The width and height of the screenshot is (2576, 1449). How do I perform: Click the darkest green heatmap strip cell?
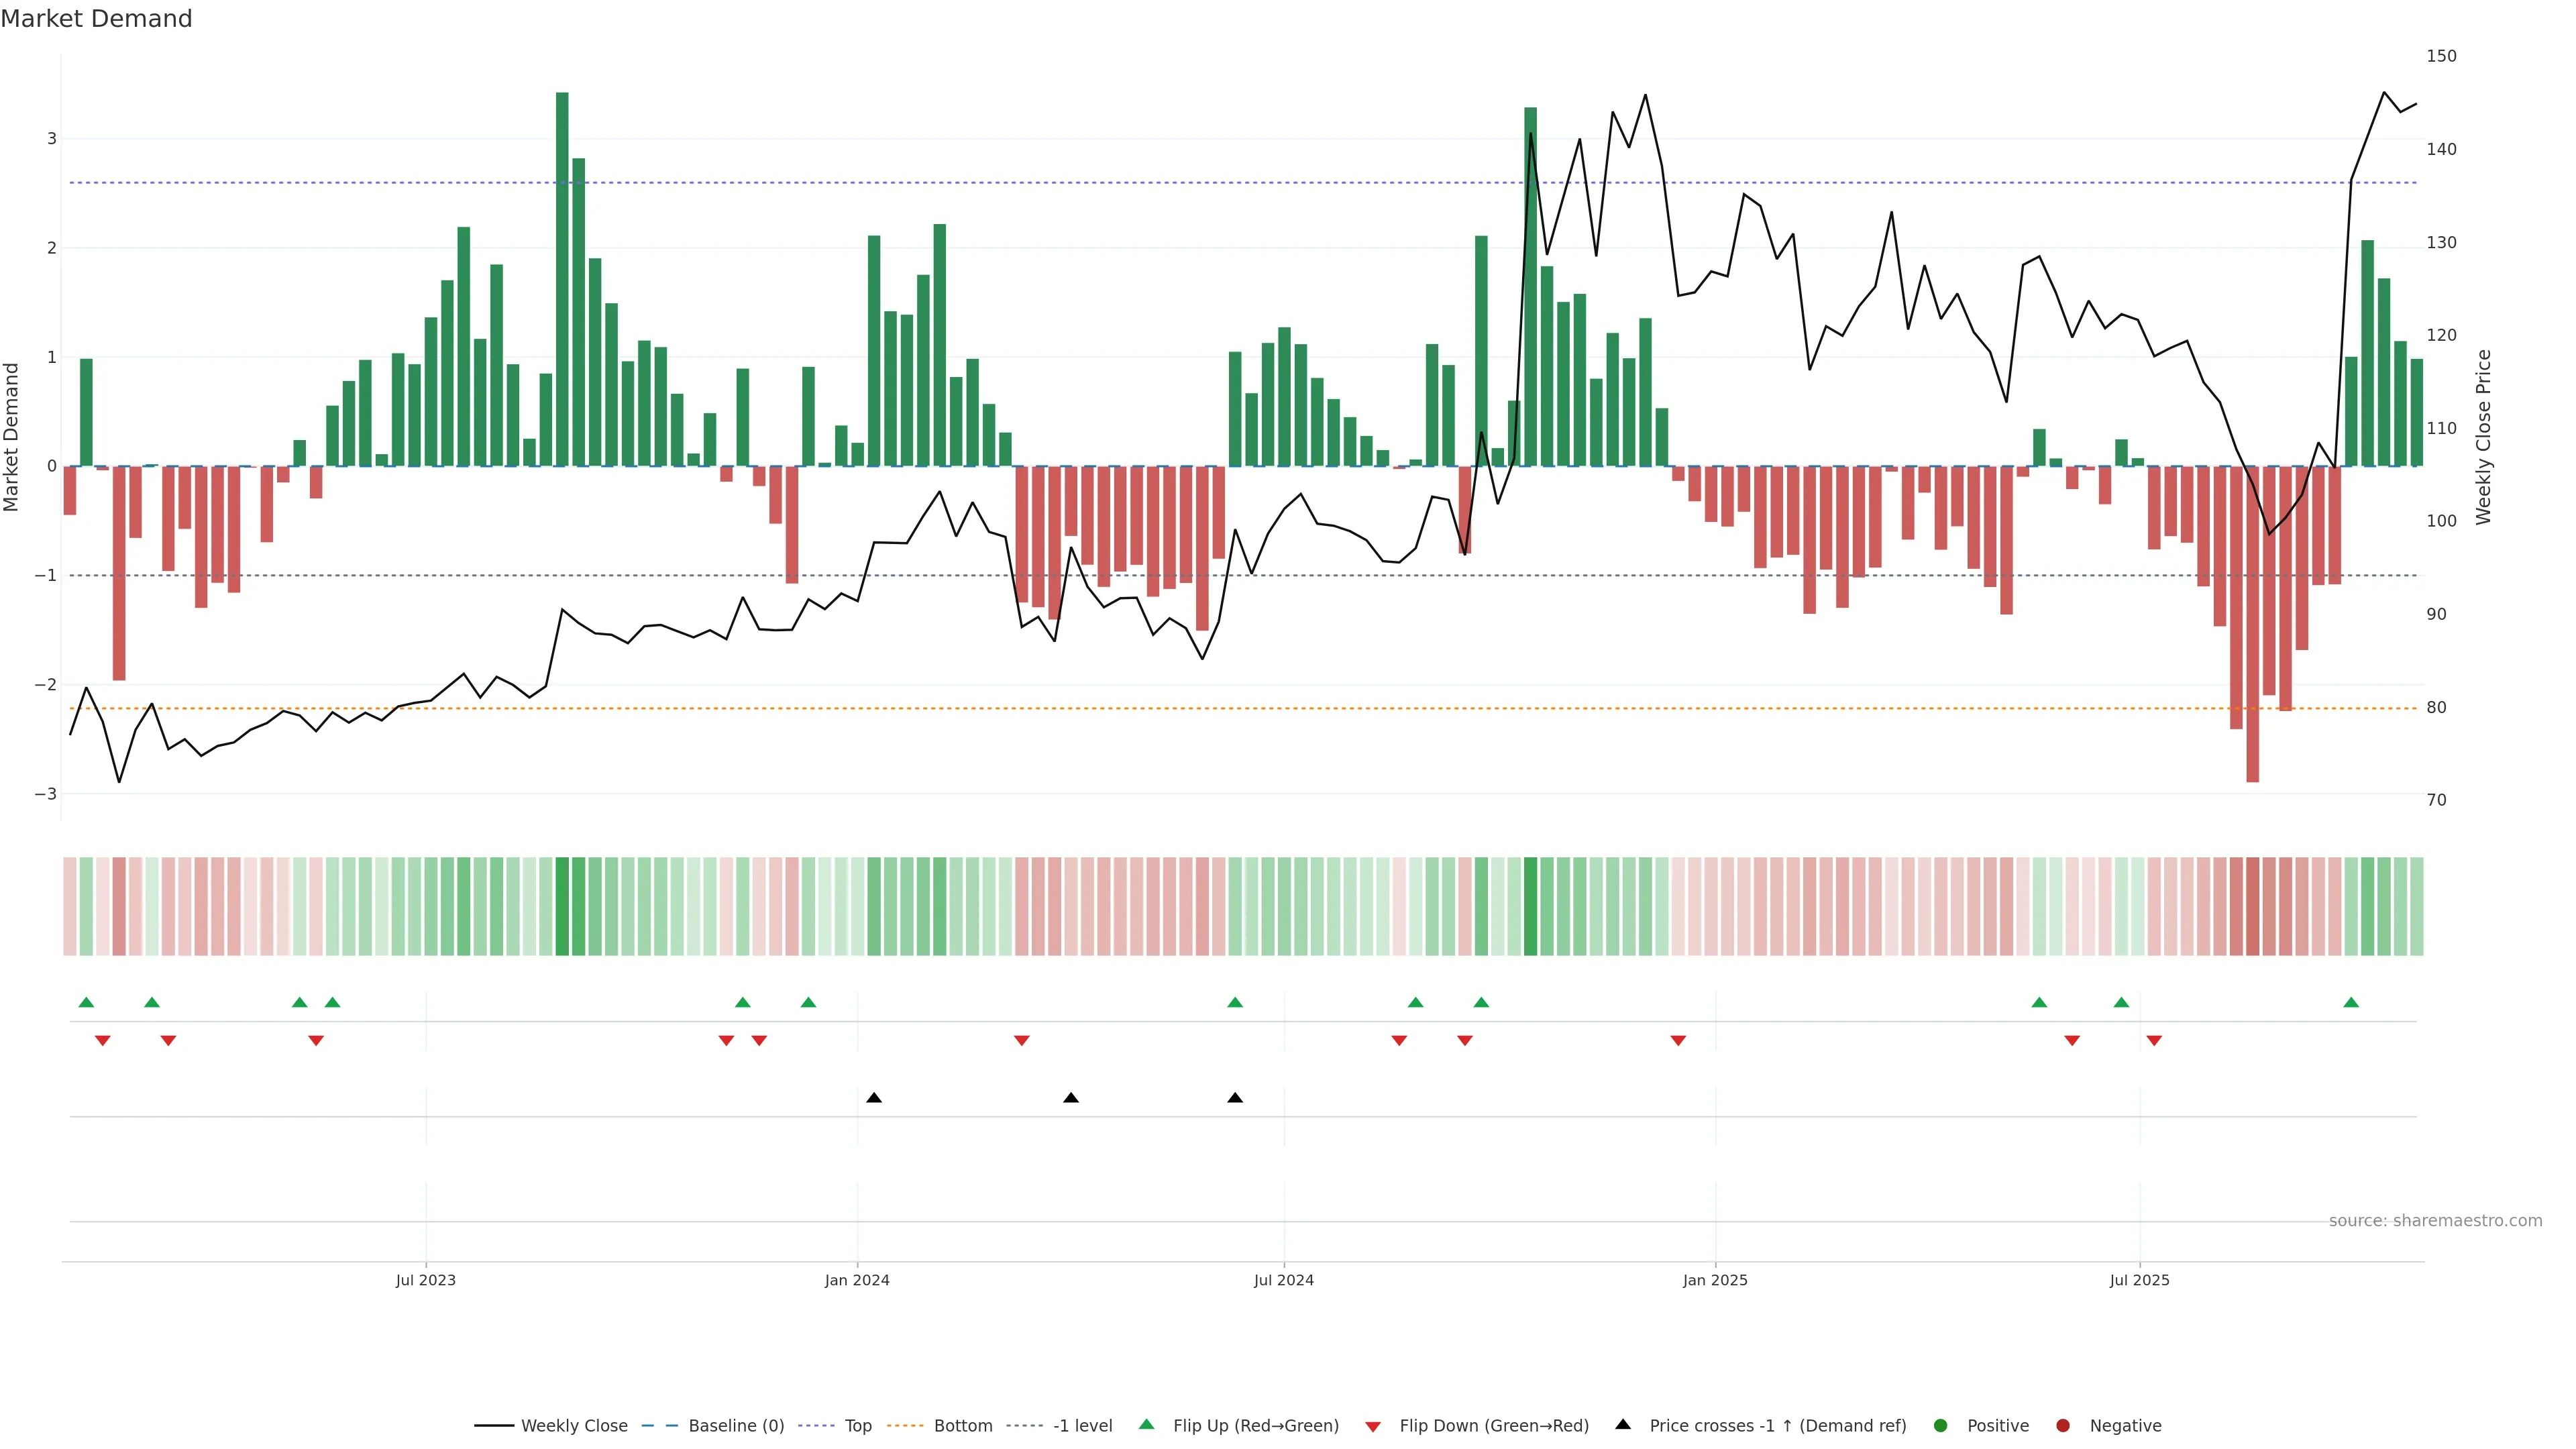coord(562,906)
